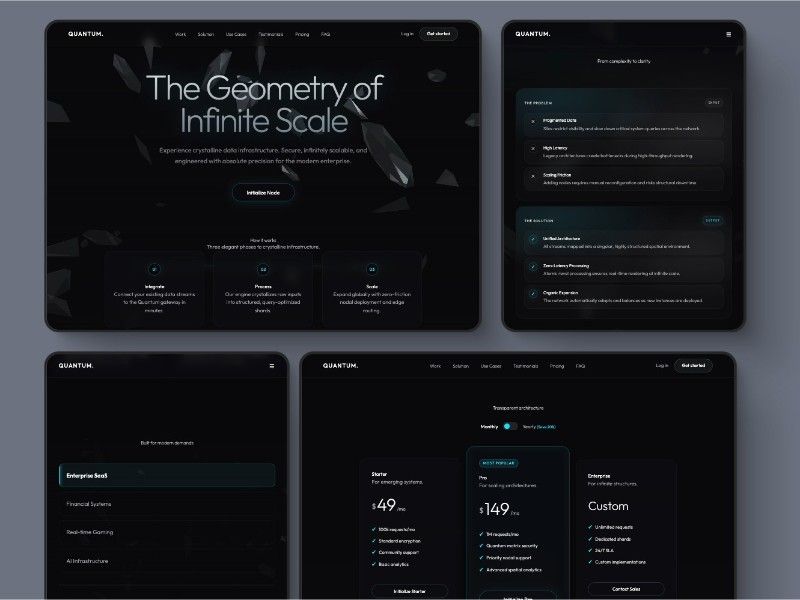Click checkmark next to 24/7 SLA
This screenshot has width=800, height=600.
(x=590, y=551)
